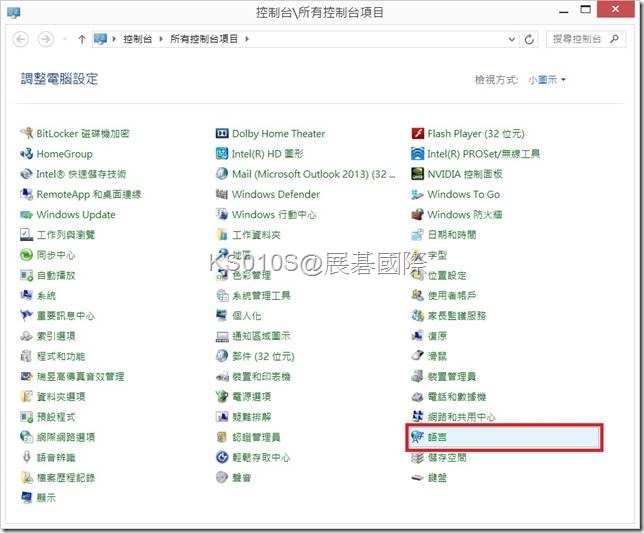Click the NVIDIA 控制面板 icon

click(418, 174)
